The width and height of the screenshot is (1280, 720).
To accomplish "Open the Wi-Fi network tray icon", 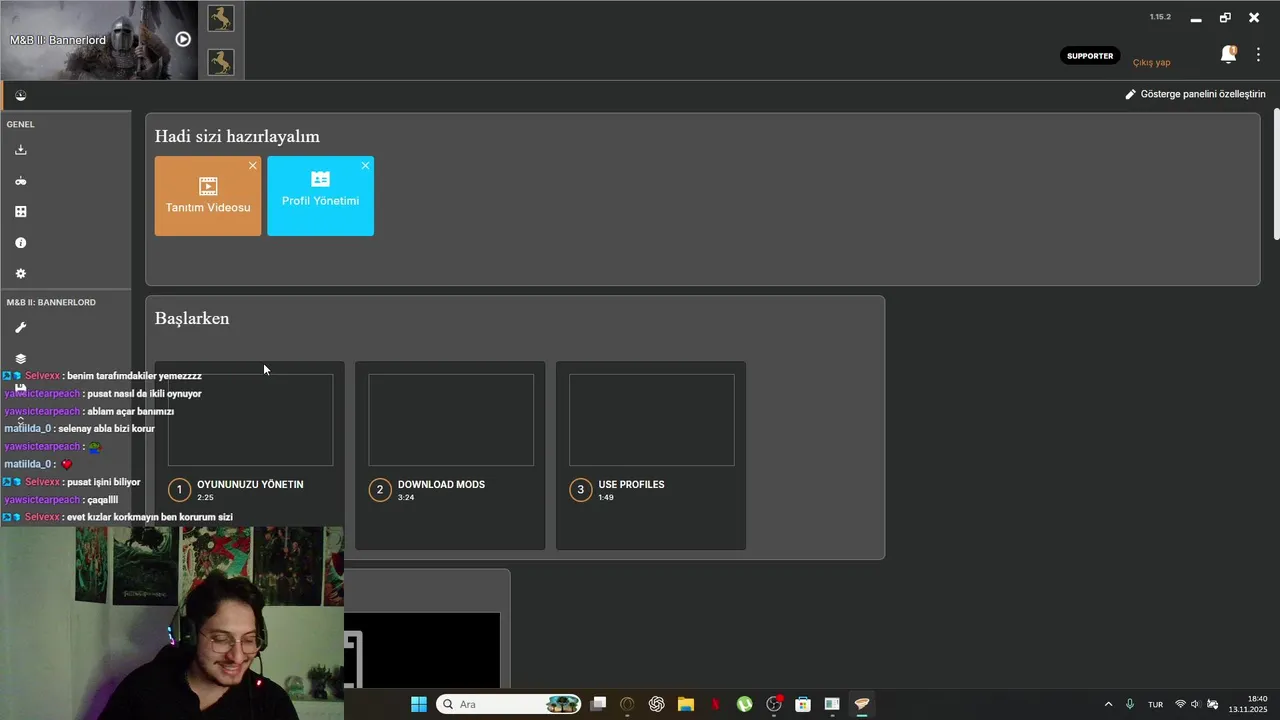I will [x=1181, y=704].
